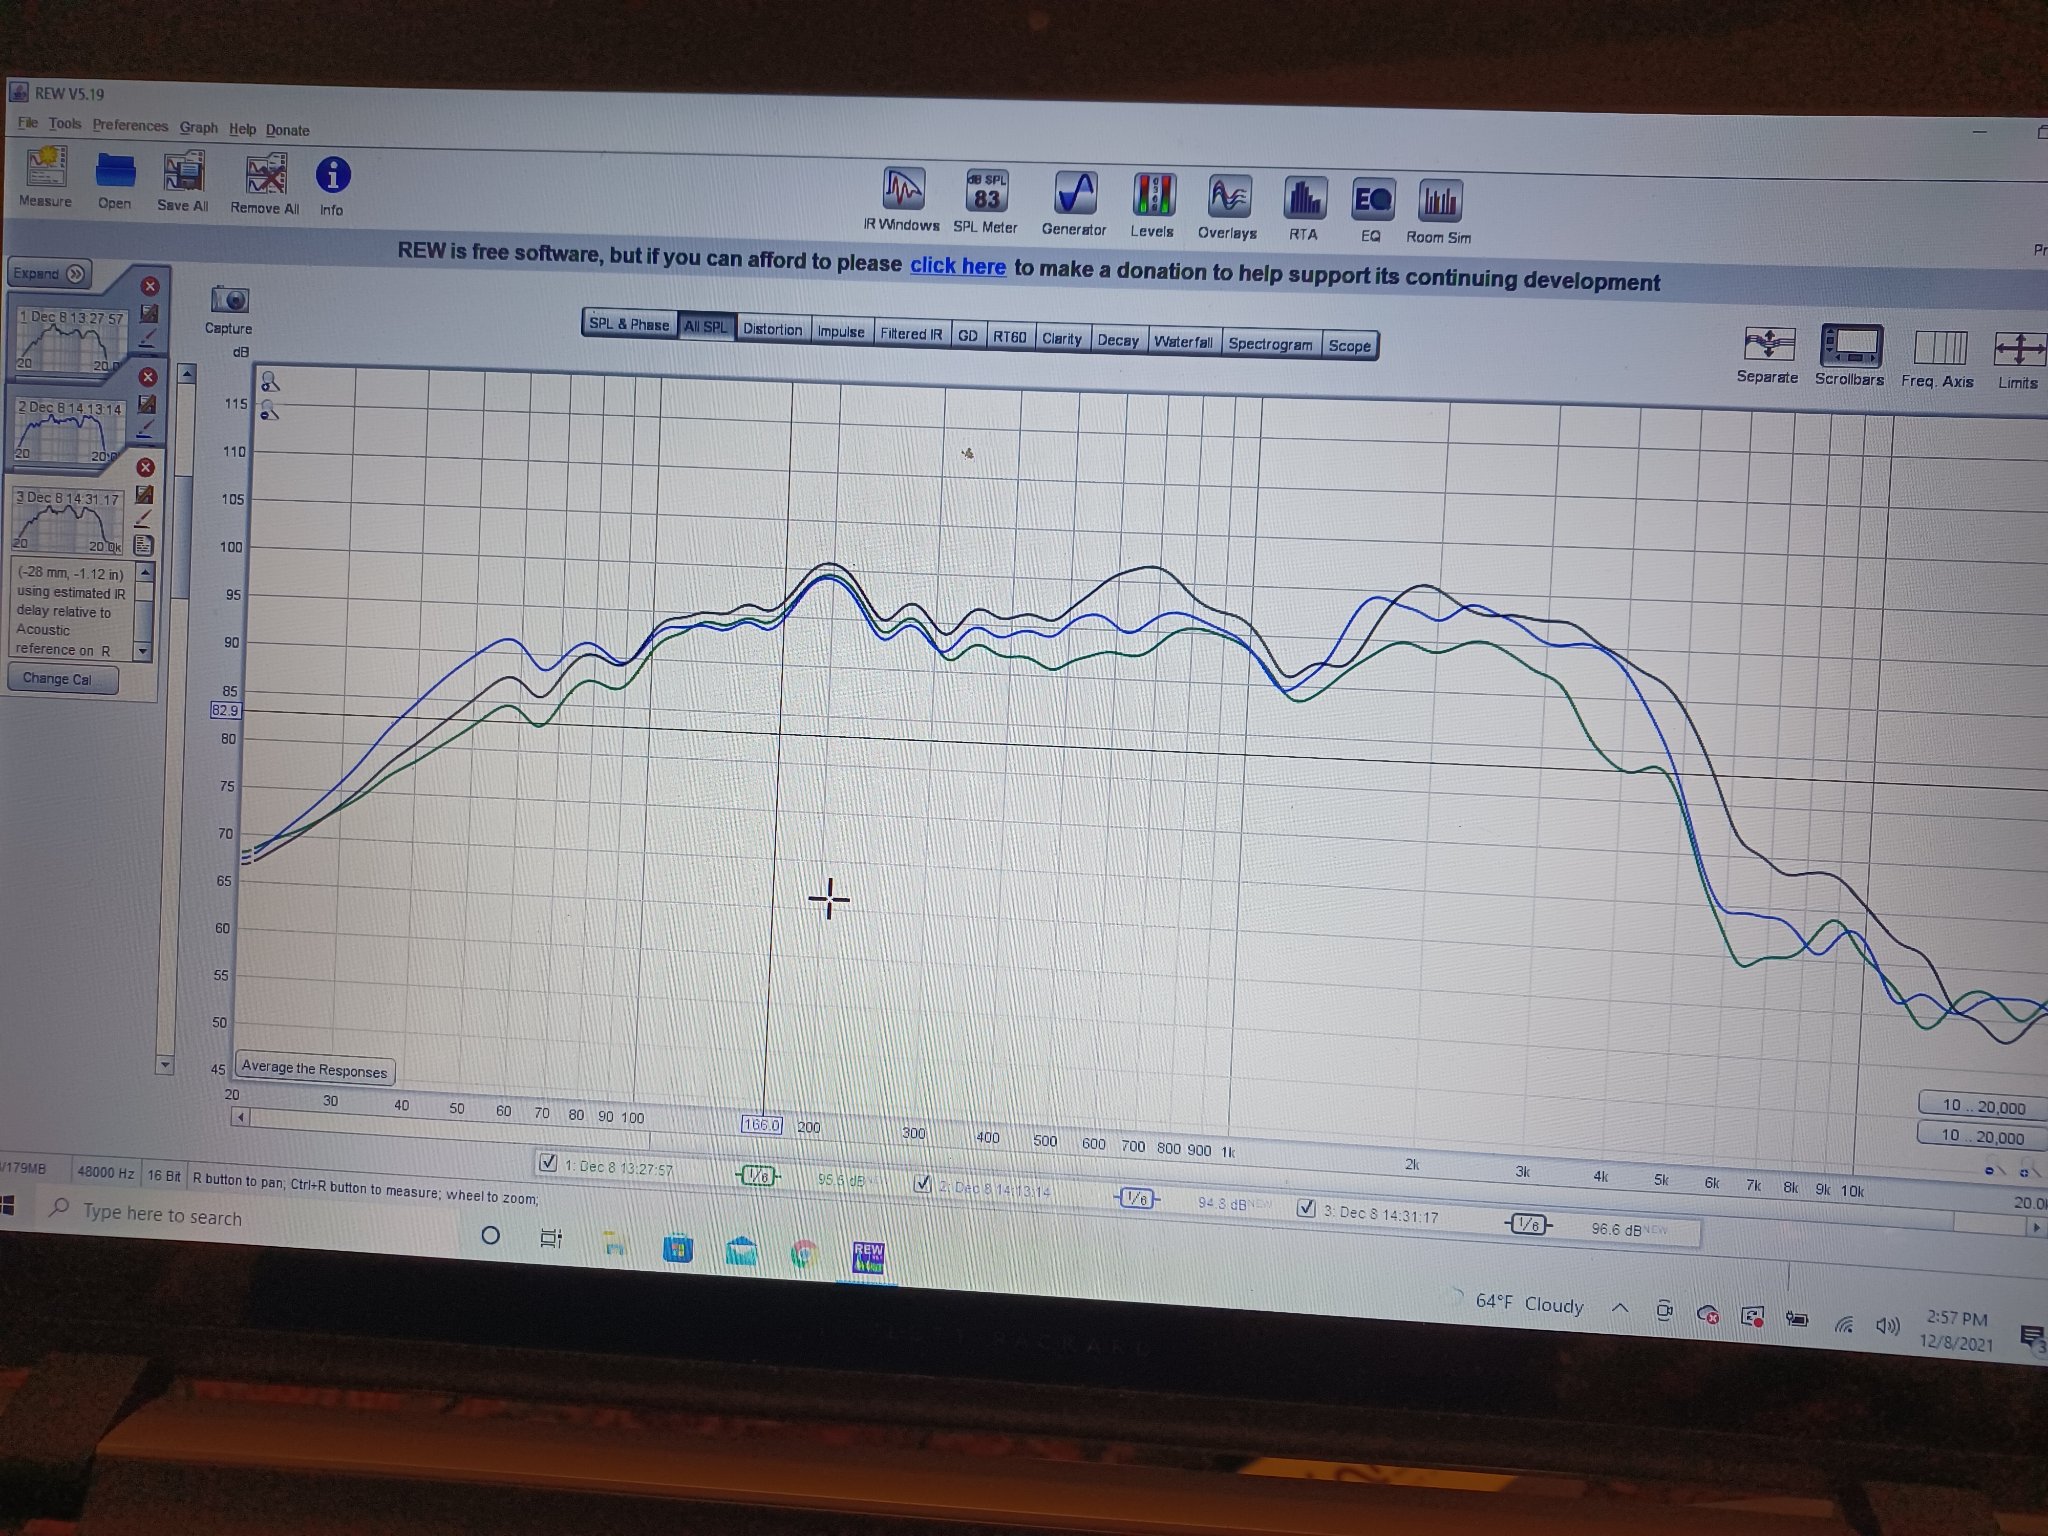Viewport: 2048px width, 1536px height.
Task: Switch to SPL & Phase tab
Action: coord(629,324)
